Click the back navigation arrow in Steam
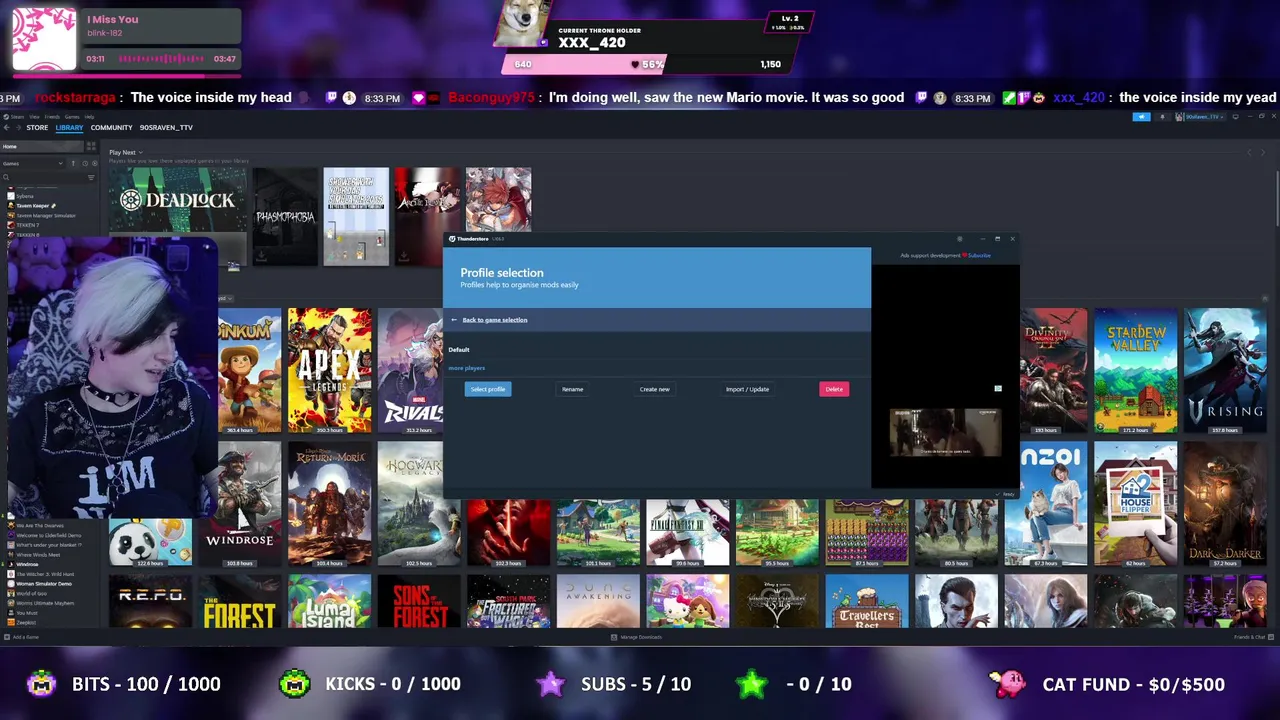 click(x=6, y=128)
